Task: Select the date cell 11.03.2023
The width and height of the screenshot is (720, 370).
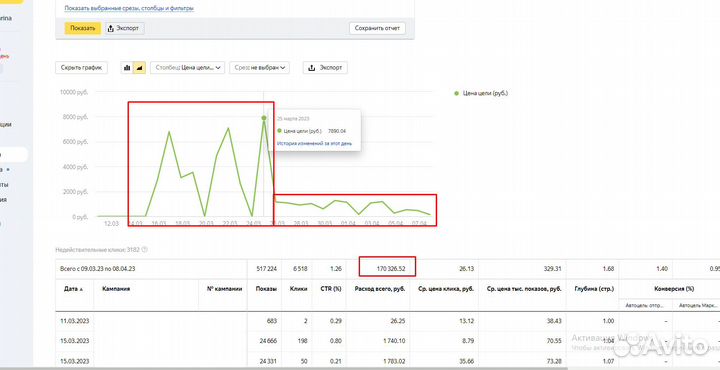Action: (x=74, y=321)
